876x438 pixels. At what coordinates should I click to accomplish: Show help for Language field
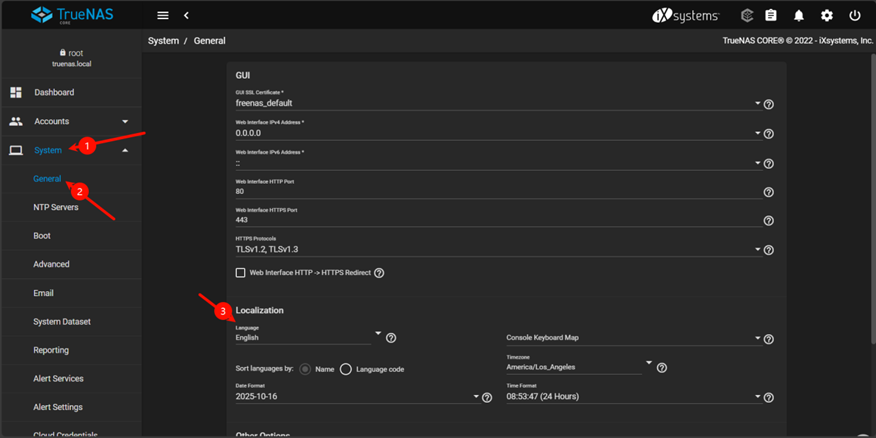[391, 338]
